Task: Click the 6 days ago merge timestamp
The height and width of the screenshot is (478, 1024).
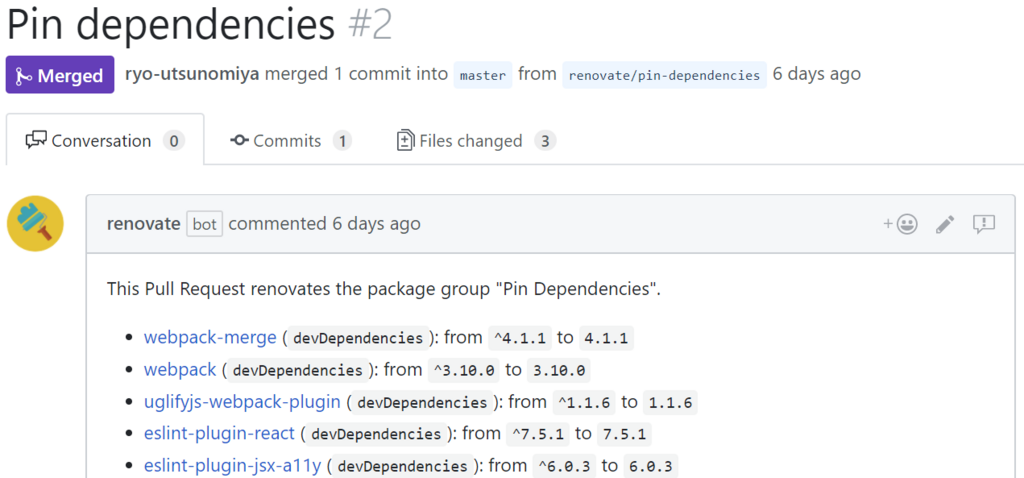Action: tap(816, 74)
